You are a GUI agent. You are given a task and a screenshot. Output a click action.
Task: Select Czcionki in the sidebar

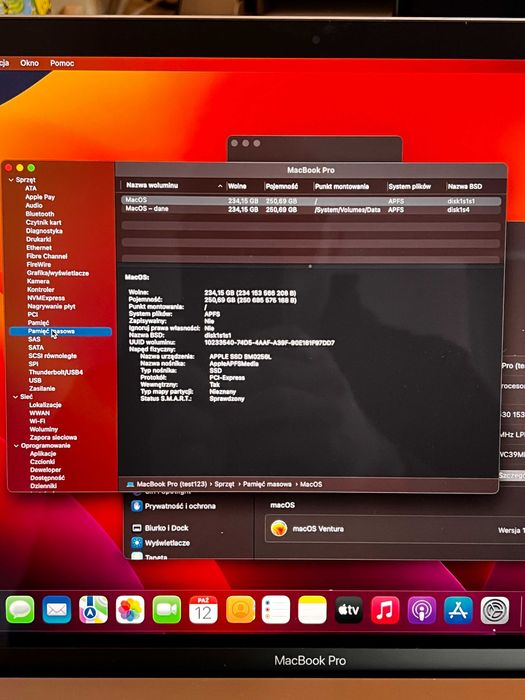click(42, 462)
